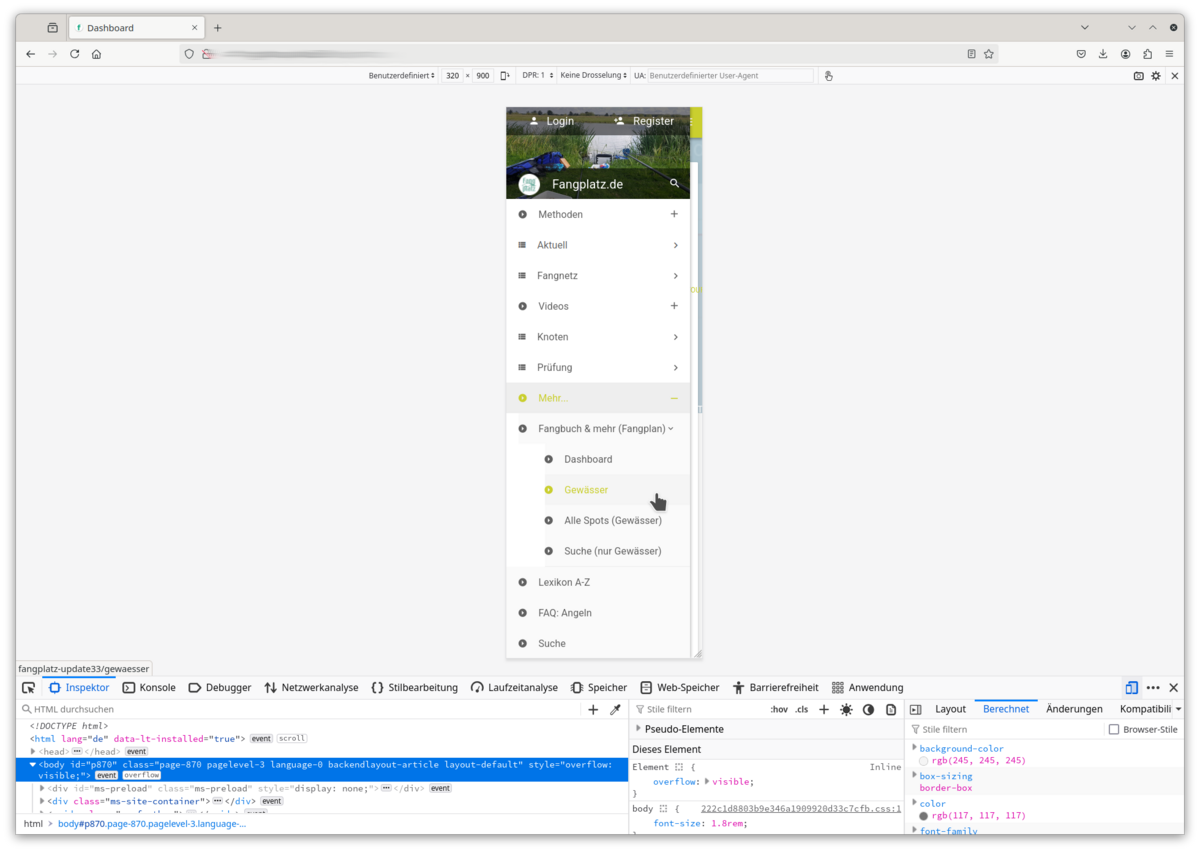1200x852 pixels.
Task: Click the rotate viewport icon
Action: tap(505, 76)
